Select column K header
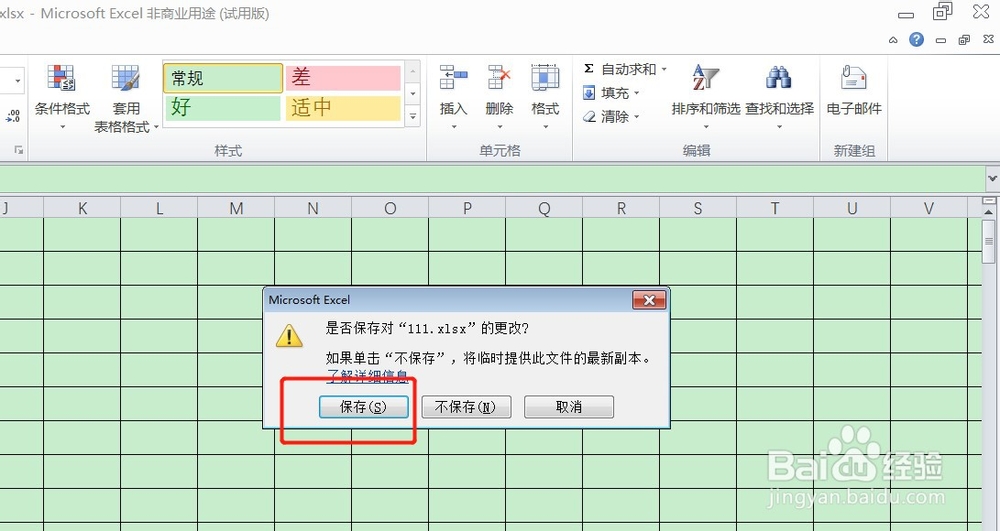Screen dimensions: 1000x531 point(82,208)
